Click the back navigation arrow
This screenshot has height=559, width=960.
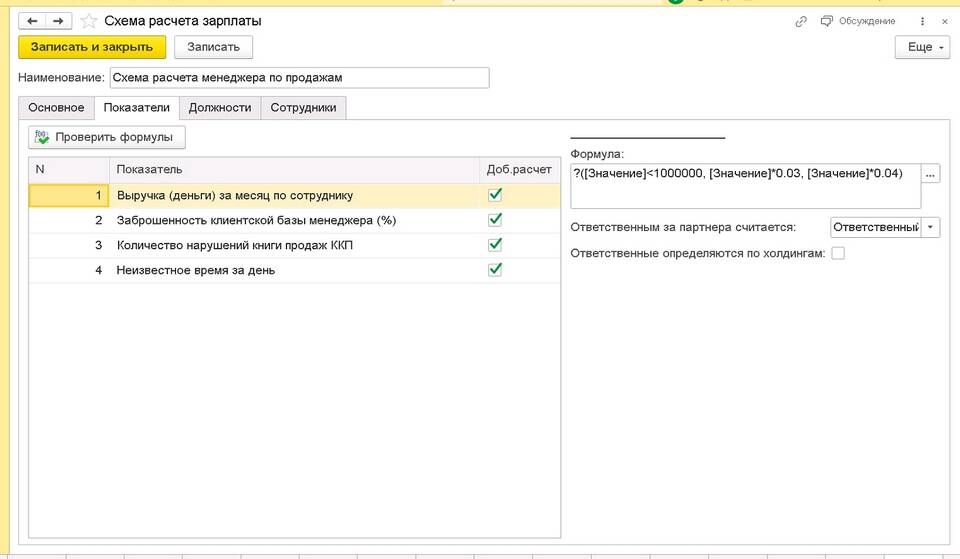(32, 20)
